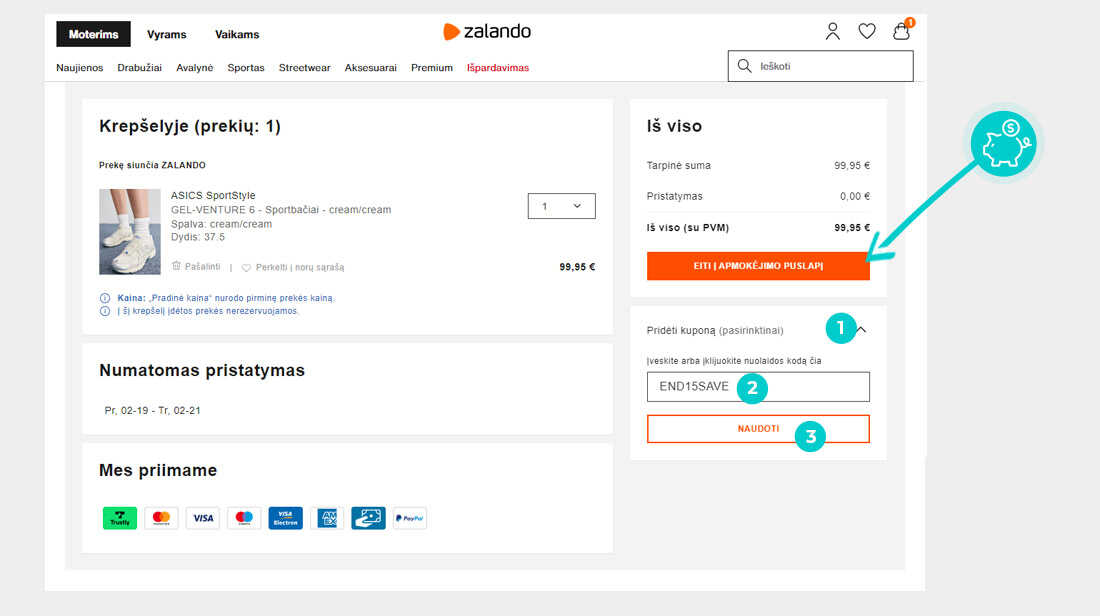Click the PayPal payment icon
This screenshot has width=1100, height=616.
click(410, 518)
